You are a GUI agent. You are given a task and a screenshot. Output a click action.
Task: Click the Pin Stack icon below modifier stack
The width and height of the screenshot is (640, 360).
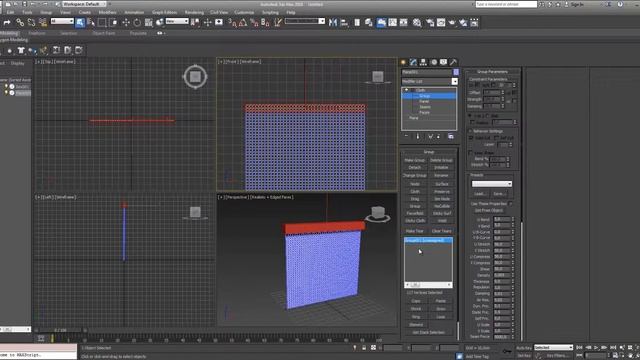coord(406,136)
